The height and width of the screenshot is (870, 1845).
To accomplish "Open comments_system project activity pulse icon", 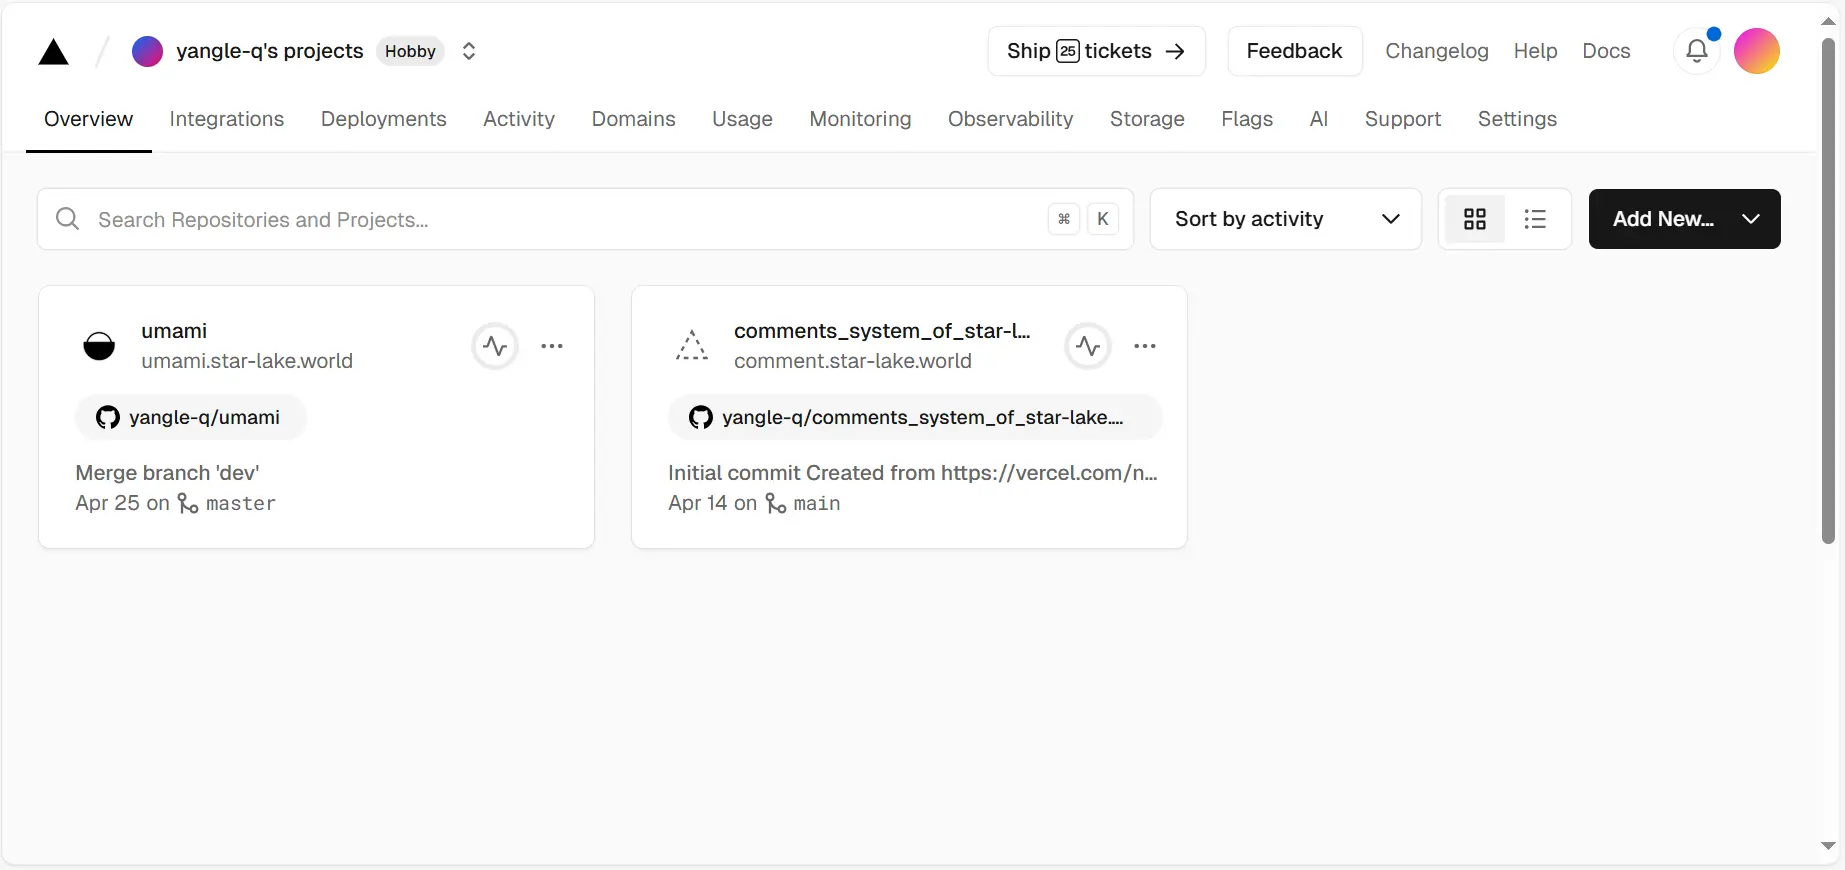I will click(x=1088, y=346).
